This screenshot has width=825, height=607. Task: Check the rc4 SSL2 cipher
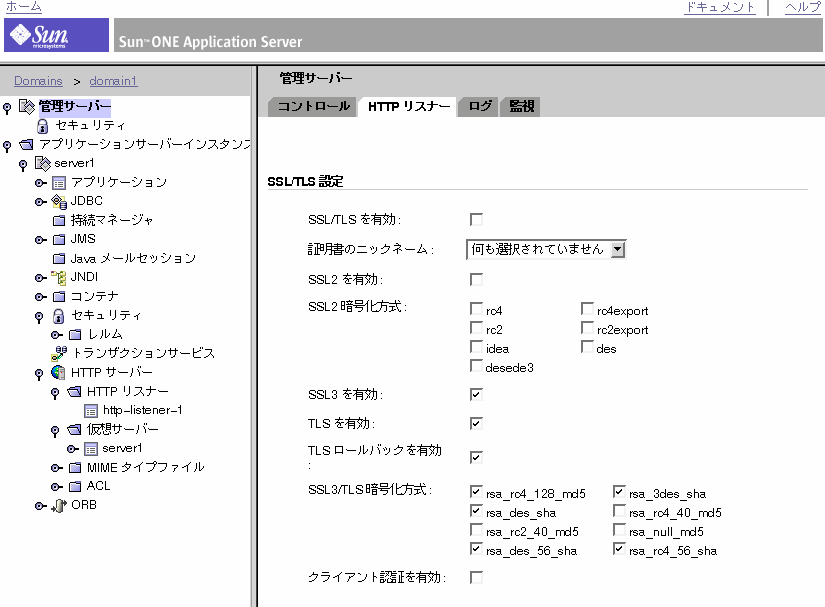click(476, 308)
